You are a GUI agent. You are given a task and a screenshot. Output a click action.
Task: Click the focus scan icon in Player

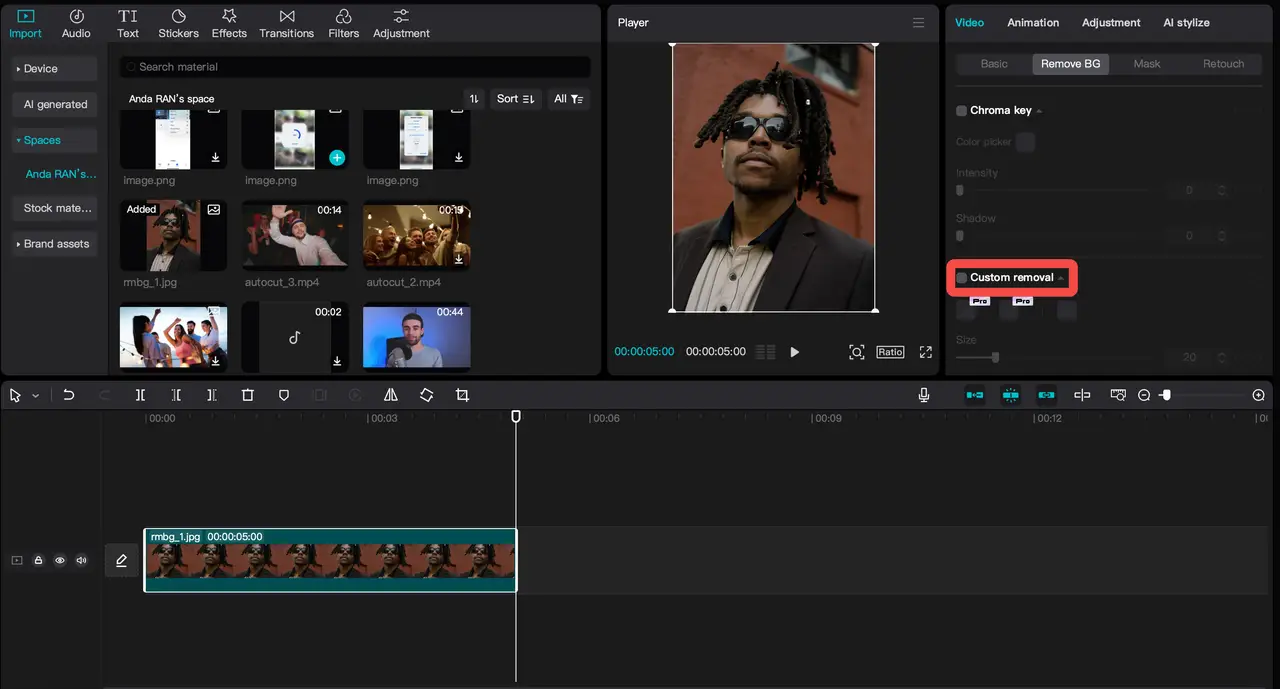click(x=856, y=352)
